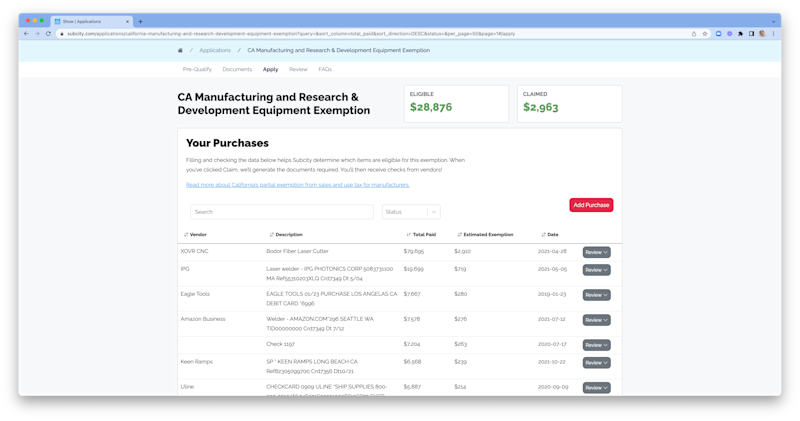Viewport: 800px width, 421px height.
Task: Open the browser three-dot menu
Action: click(x=773, y=34)
